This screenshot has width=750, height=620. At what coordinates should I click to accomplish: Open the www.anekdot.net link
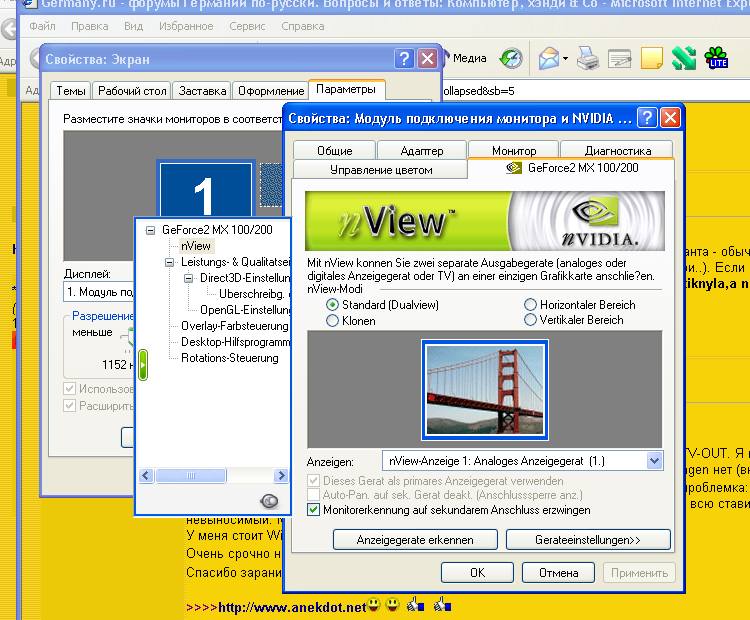point(292,607)
